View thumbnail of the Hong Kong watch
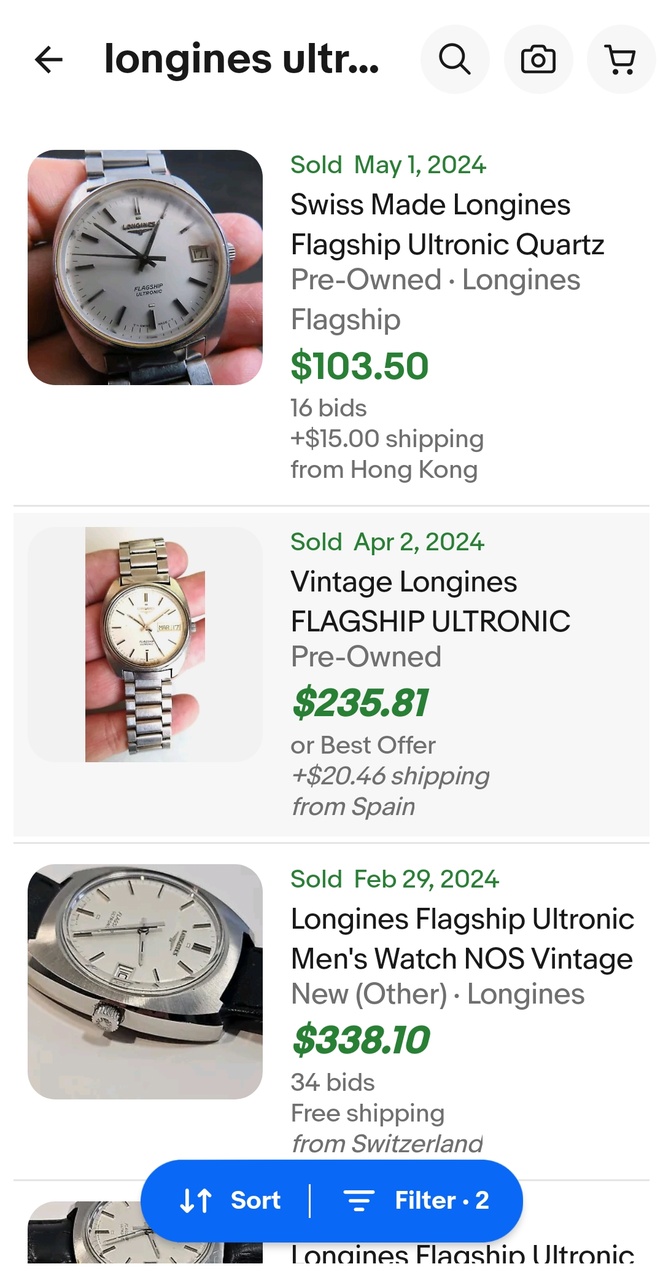This screenshot has height=1280, width=663. [145, 267]
